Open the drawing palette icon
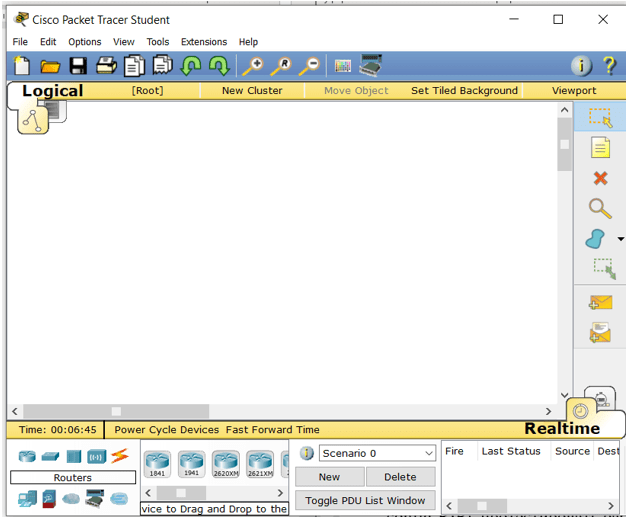Image resolution: width=630 pixels, height=522 pixels. click(x=343, y=66)
